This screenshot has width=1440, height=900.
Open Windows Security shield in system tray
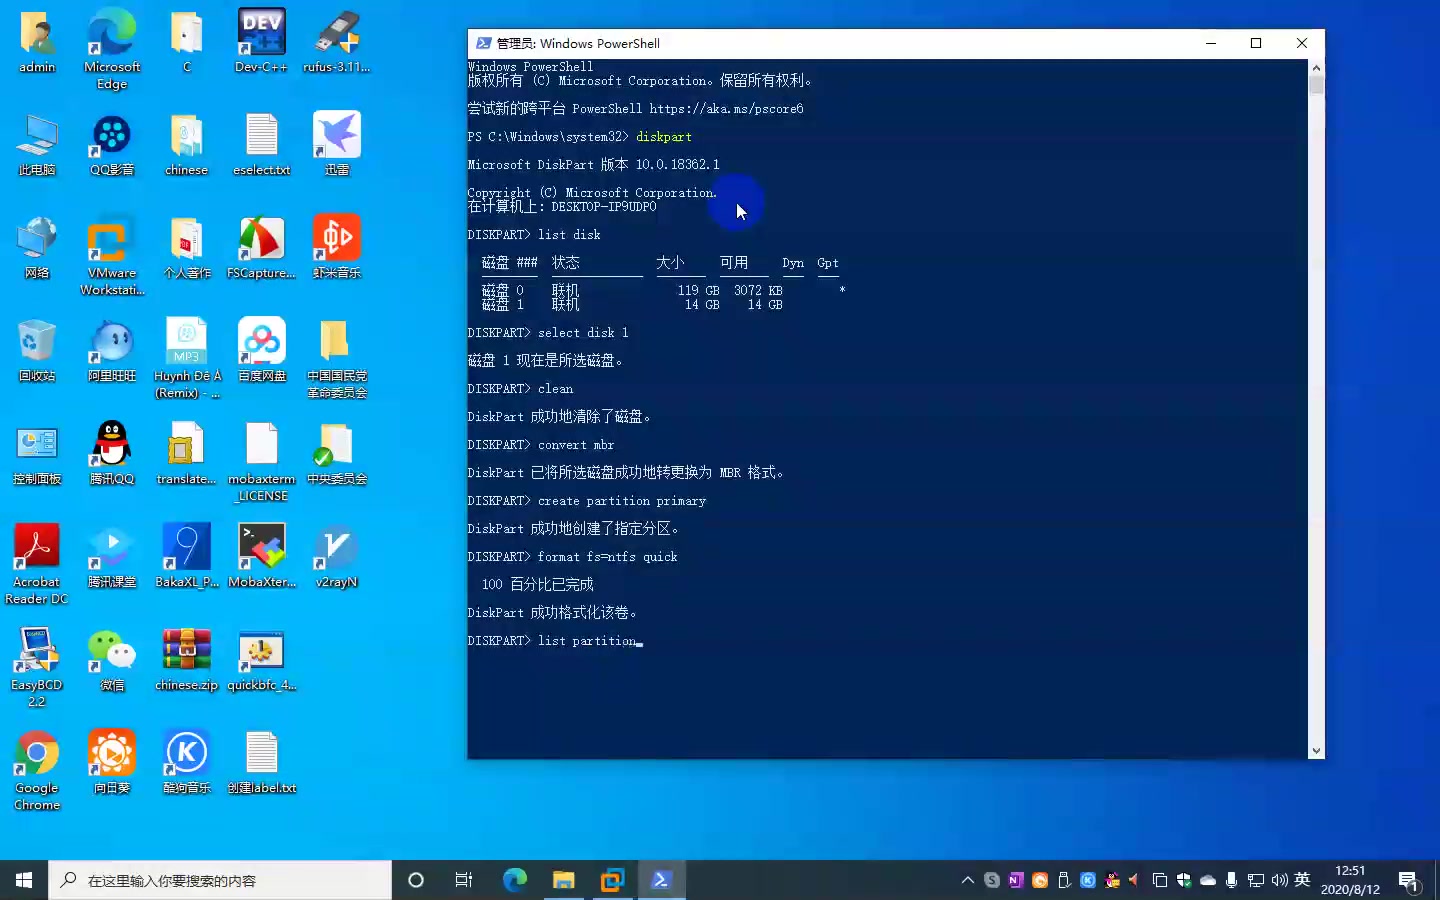[x=1184, y=880]
